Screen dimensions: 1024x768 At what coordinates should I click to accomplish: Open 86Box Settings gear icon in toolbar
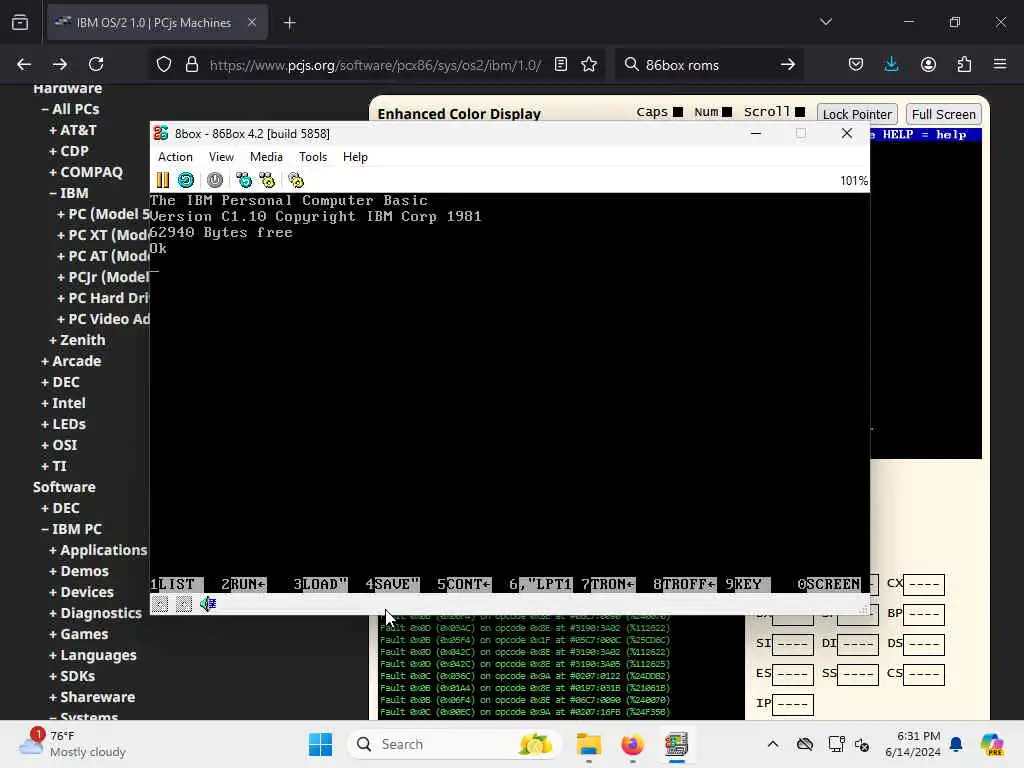click(296, 180)
